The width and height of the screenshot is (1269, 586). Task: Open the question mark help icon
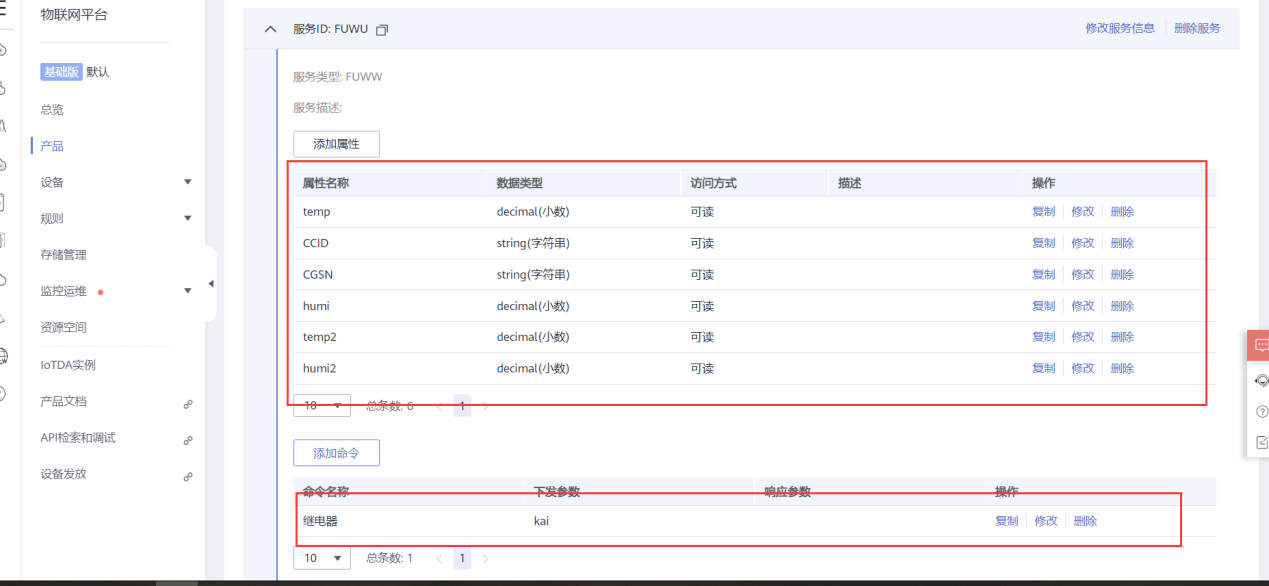[x=1261, y=411]
